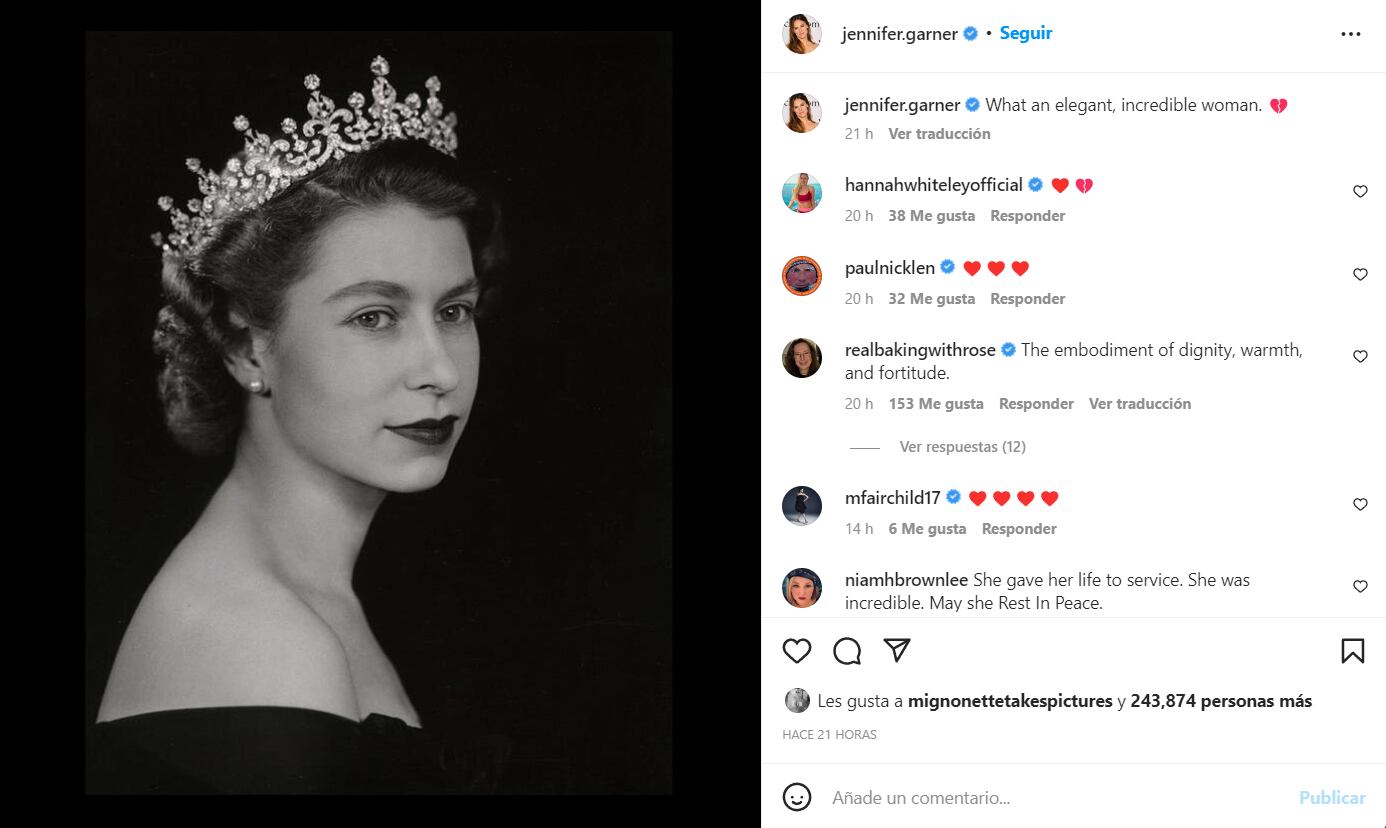The width and height of the screenshot is (1386, 828).
Task: Open realbakingwithrose's avatar
Action: click(x=802, y=358)
